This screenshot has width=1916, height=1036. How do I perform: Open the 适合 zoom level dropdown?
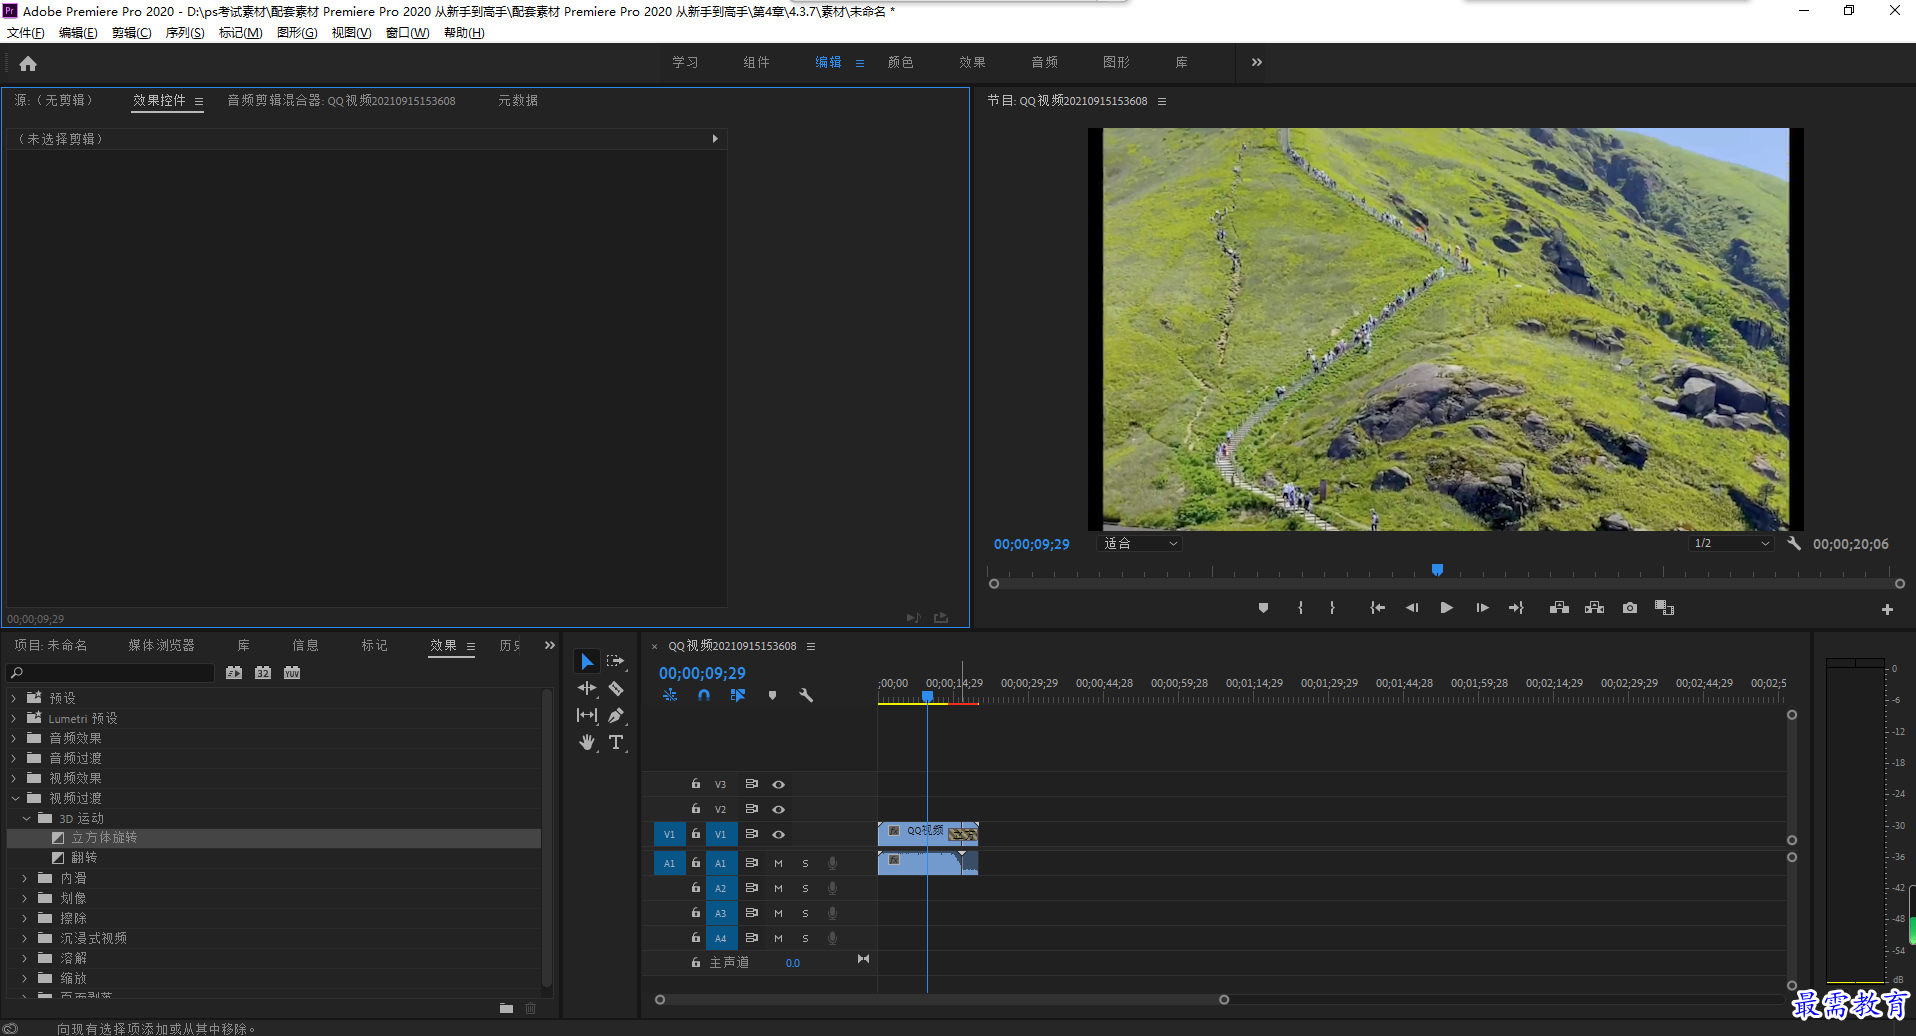(x=1140, y=543)
